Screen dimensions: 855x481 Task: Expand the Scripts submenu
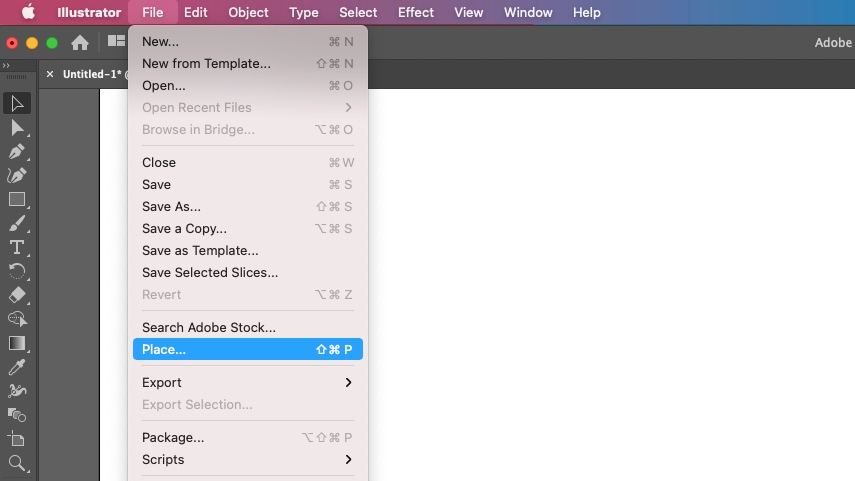248,459
